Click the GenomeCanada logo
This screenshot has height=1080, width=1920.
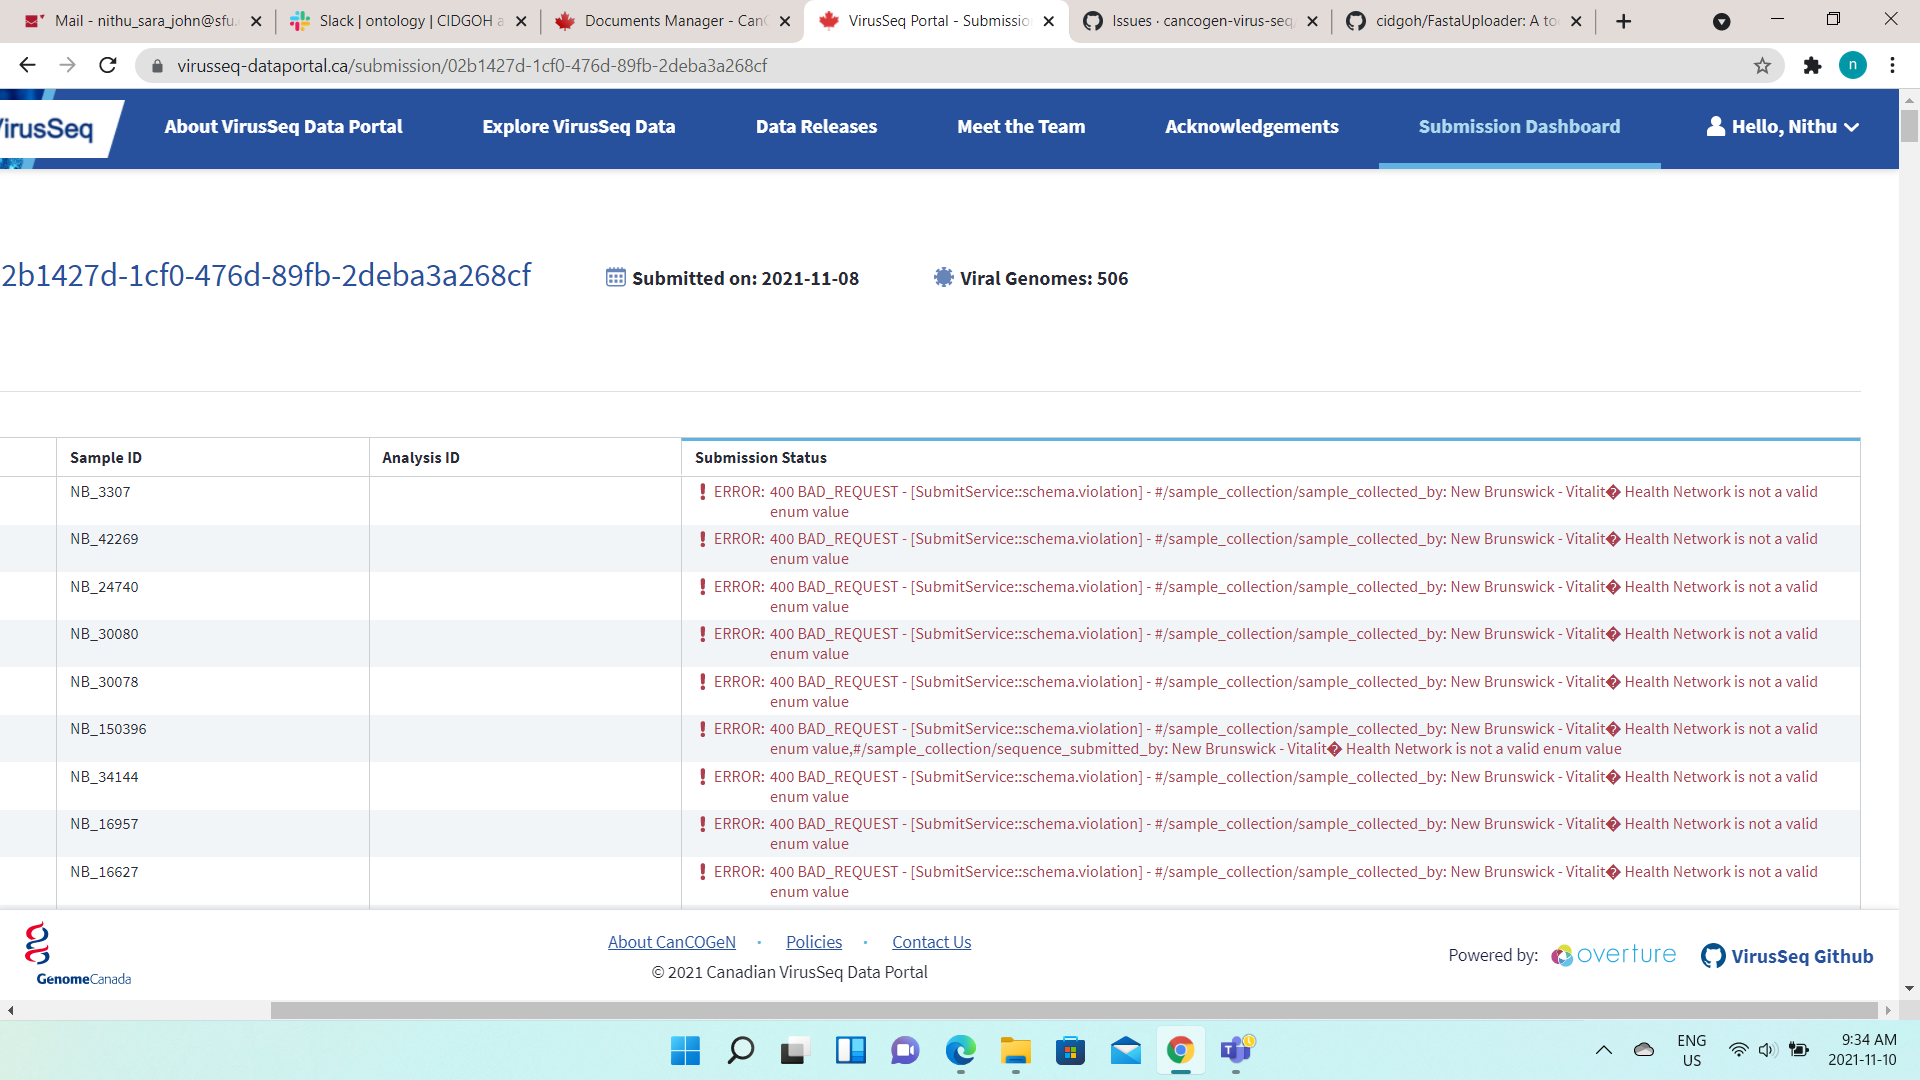pyautogui.click(x=80, y=952)
